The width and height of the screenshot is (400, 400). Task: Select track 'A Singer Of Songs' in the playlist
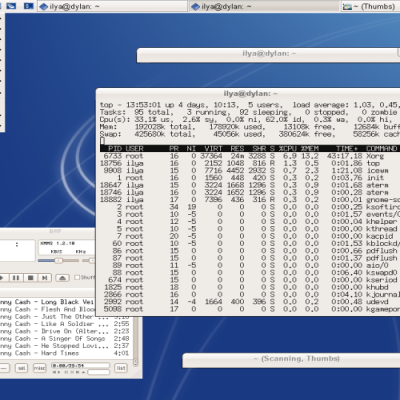65,339
